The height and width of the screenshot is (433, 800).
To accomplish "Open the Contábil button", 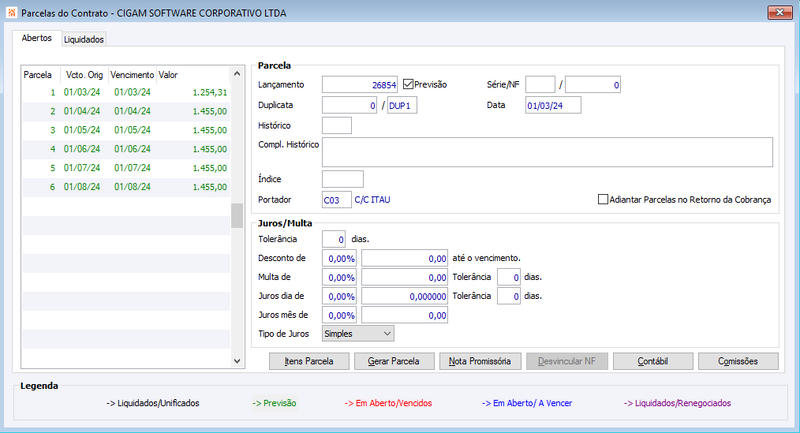I will coord(653,361).
